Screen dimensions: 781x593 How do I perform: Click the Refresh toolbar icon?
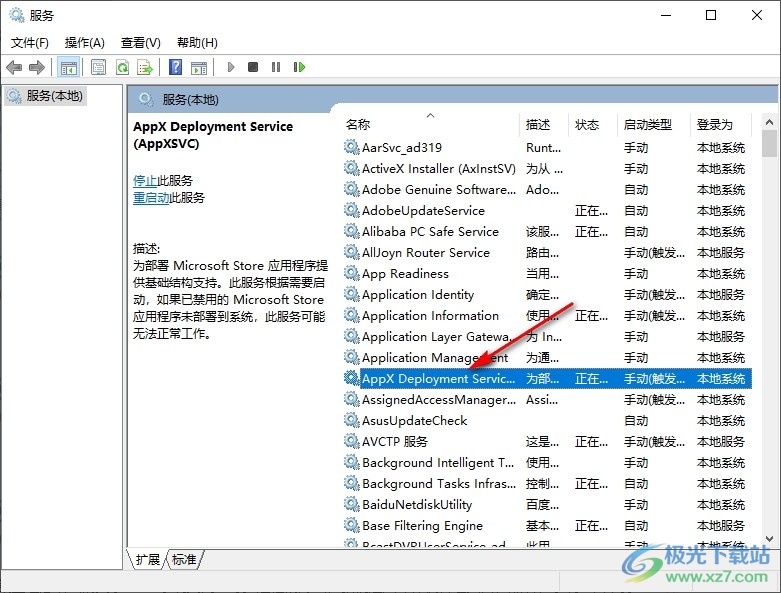click(x=122, y=67)
